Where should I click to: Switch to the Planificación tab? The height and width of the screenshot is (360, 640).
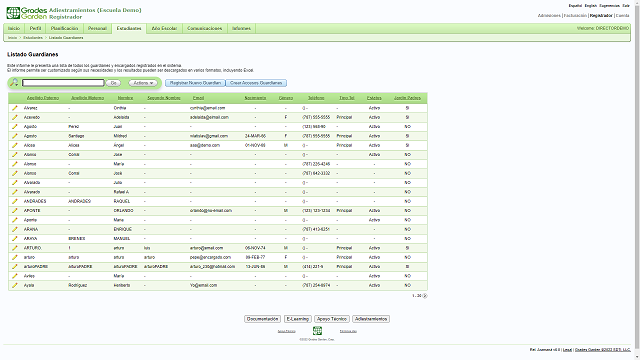point(64,29)
